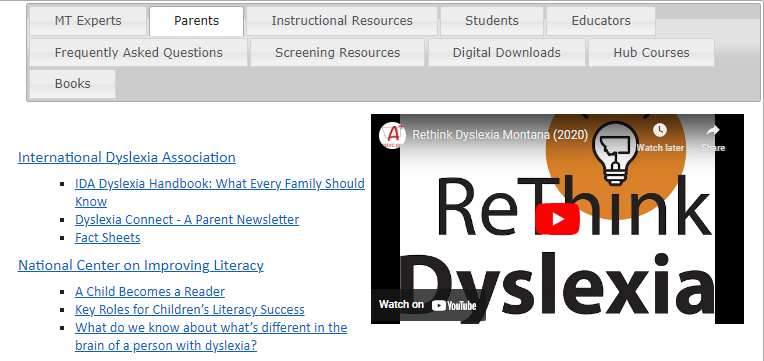
Task: Open the Hub Courses tab
Action: (x=651, y=53)
